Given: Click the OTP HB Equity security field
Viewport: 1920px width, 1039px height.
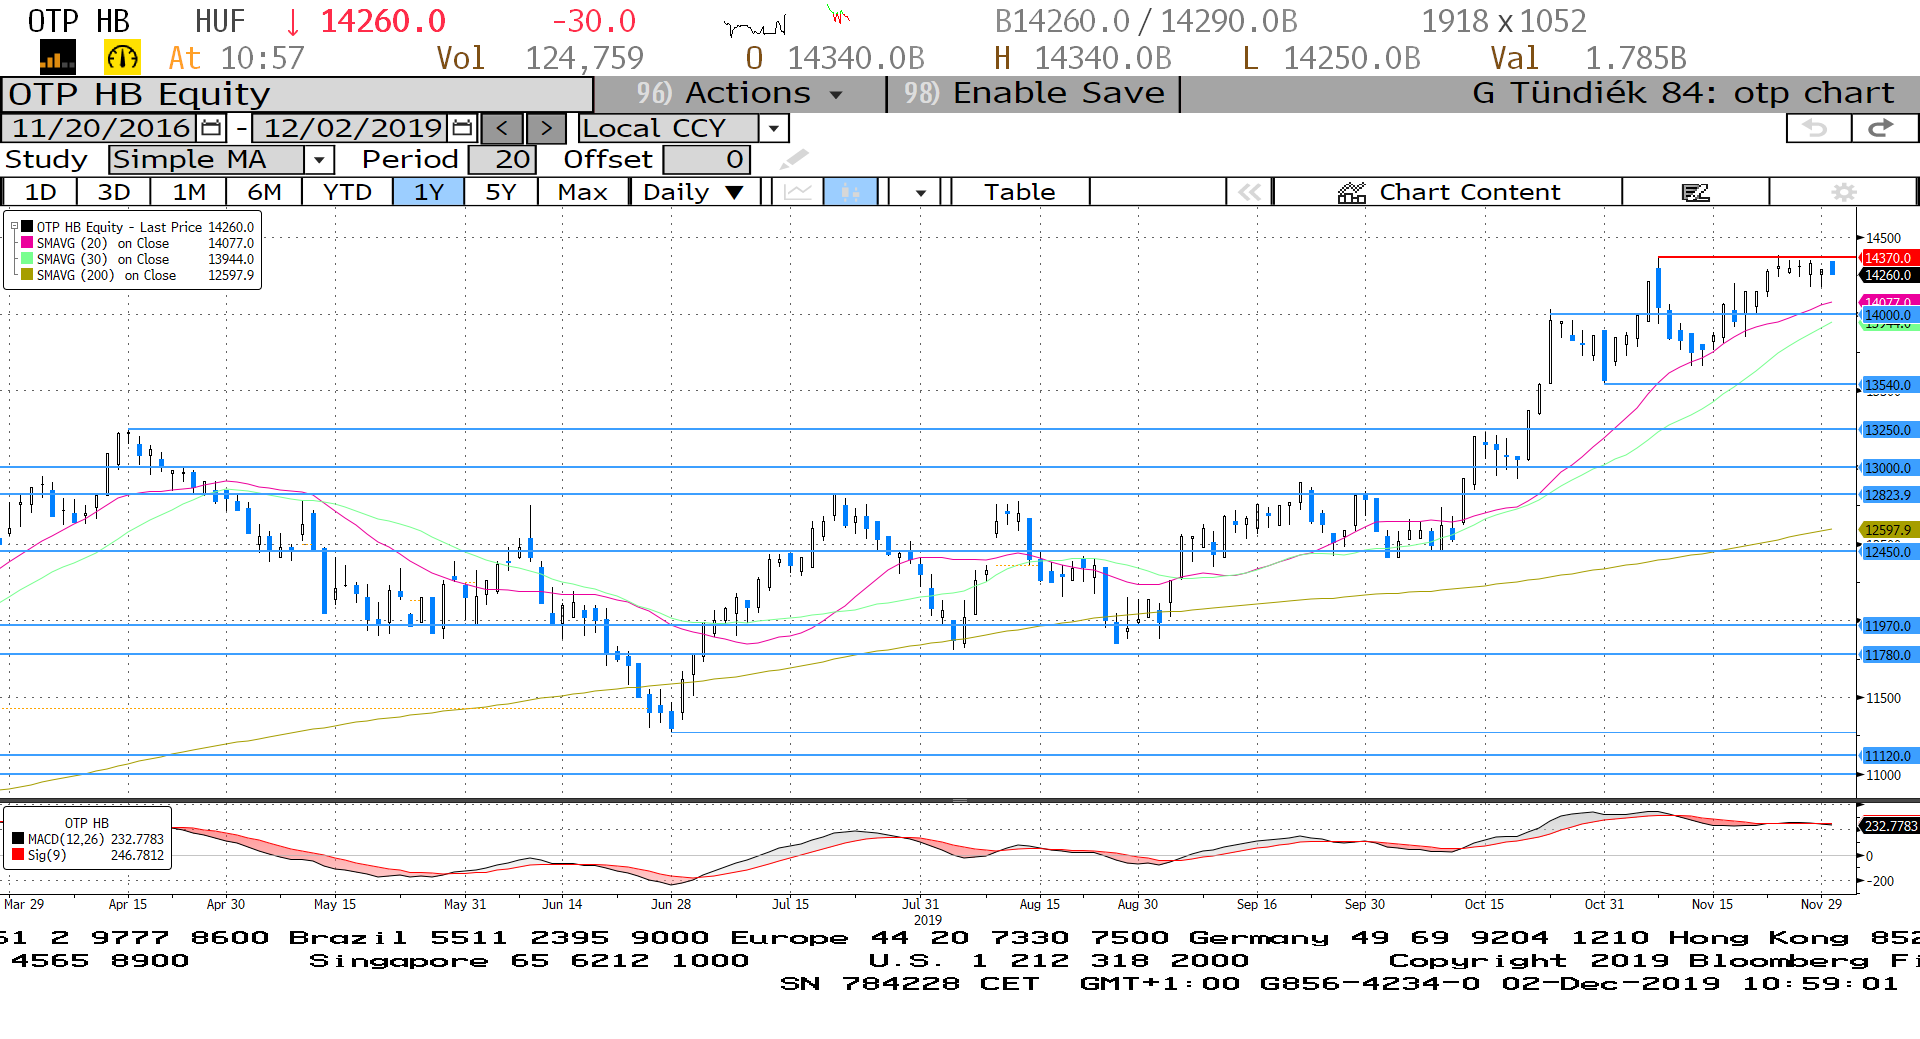Looking at the screenshot, I should pos(298,94).
